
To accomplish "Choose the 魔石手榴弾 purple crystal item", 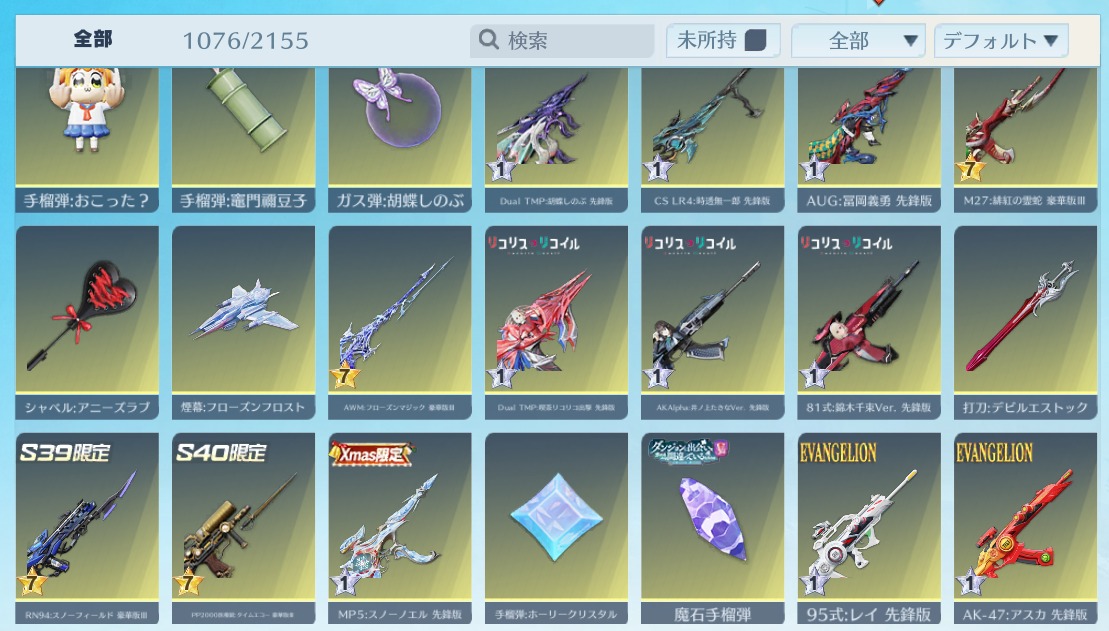I will [x=712, y=528].
